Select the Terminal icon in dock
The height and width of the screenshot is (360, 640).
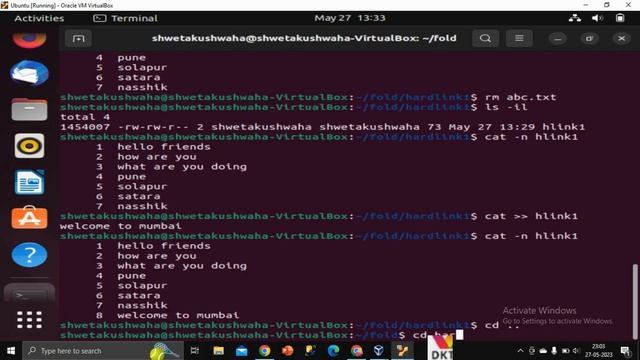pyautogui.click(x=29, y=294)
